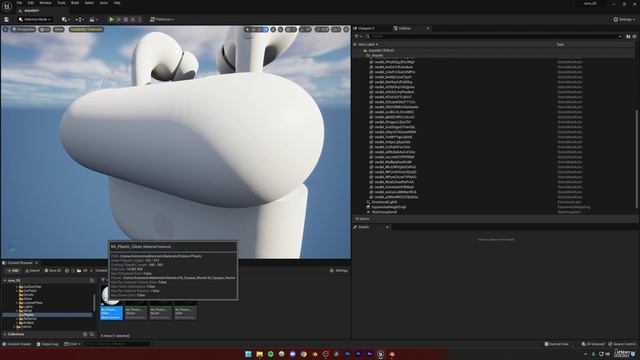Click the Content Browser history icon
This screenshot has width=640, height=360.
[67, 271]
